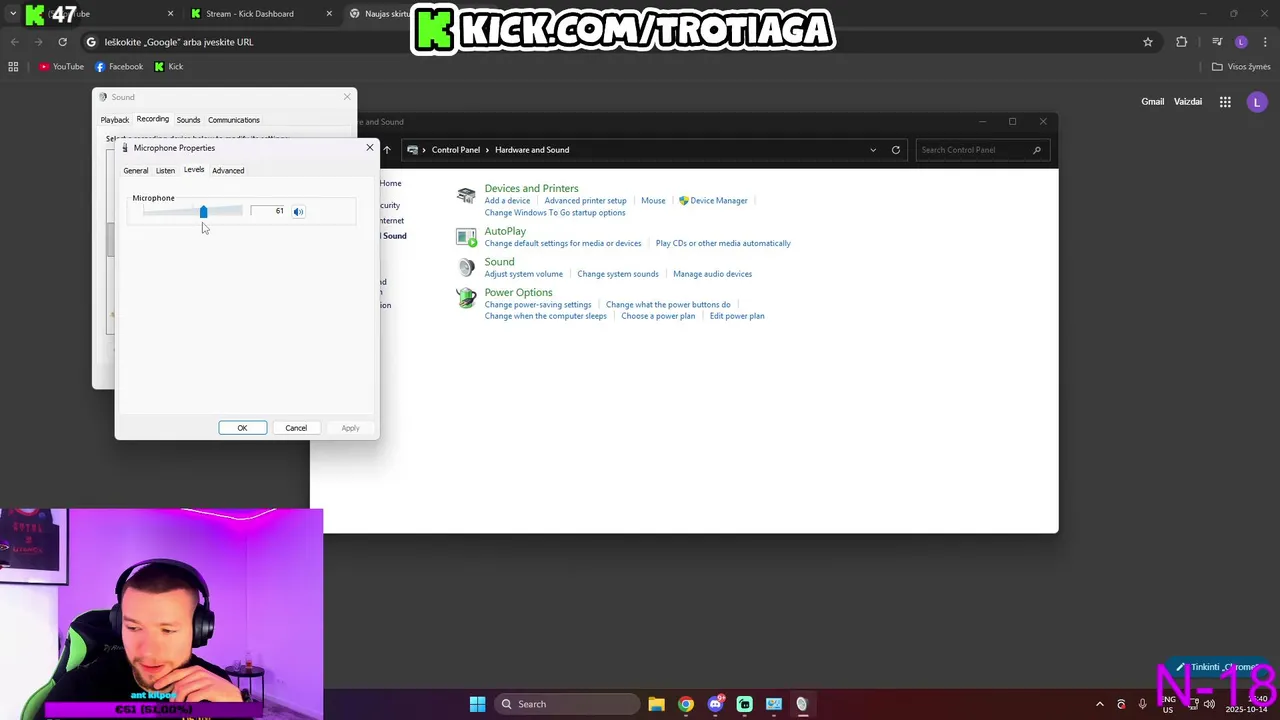1280x720 pixels.
Task: Open Devices and Printers in Control Panel
Action: [531, 188]
